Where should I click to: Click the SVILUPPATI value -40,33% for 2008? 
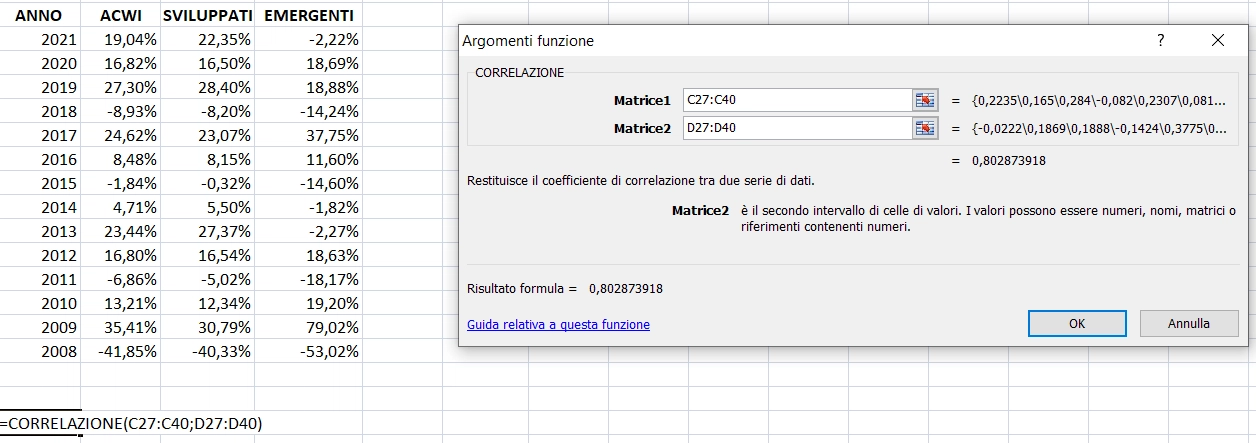click(x=207, y=351)
